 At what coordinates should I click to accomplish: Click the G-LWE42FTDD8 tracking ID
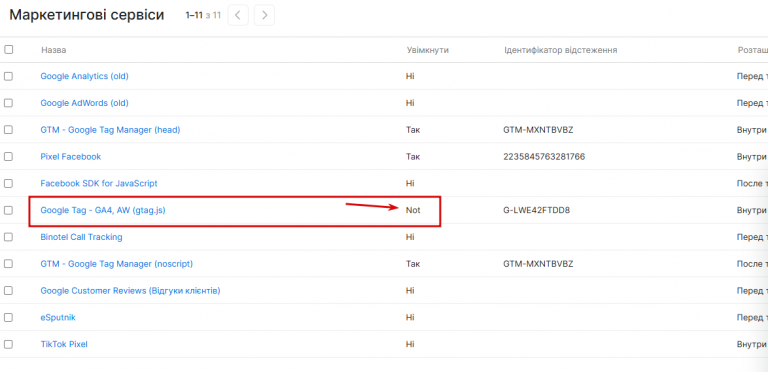pos(536,210)
